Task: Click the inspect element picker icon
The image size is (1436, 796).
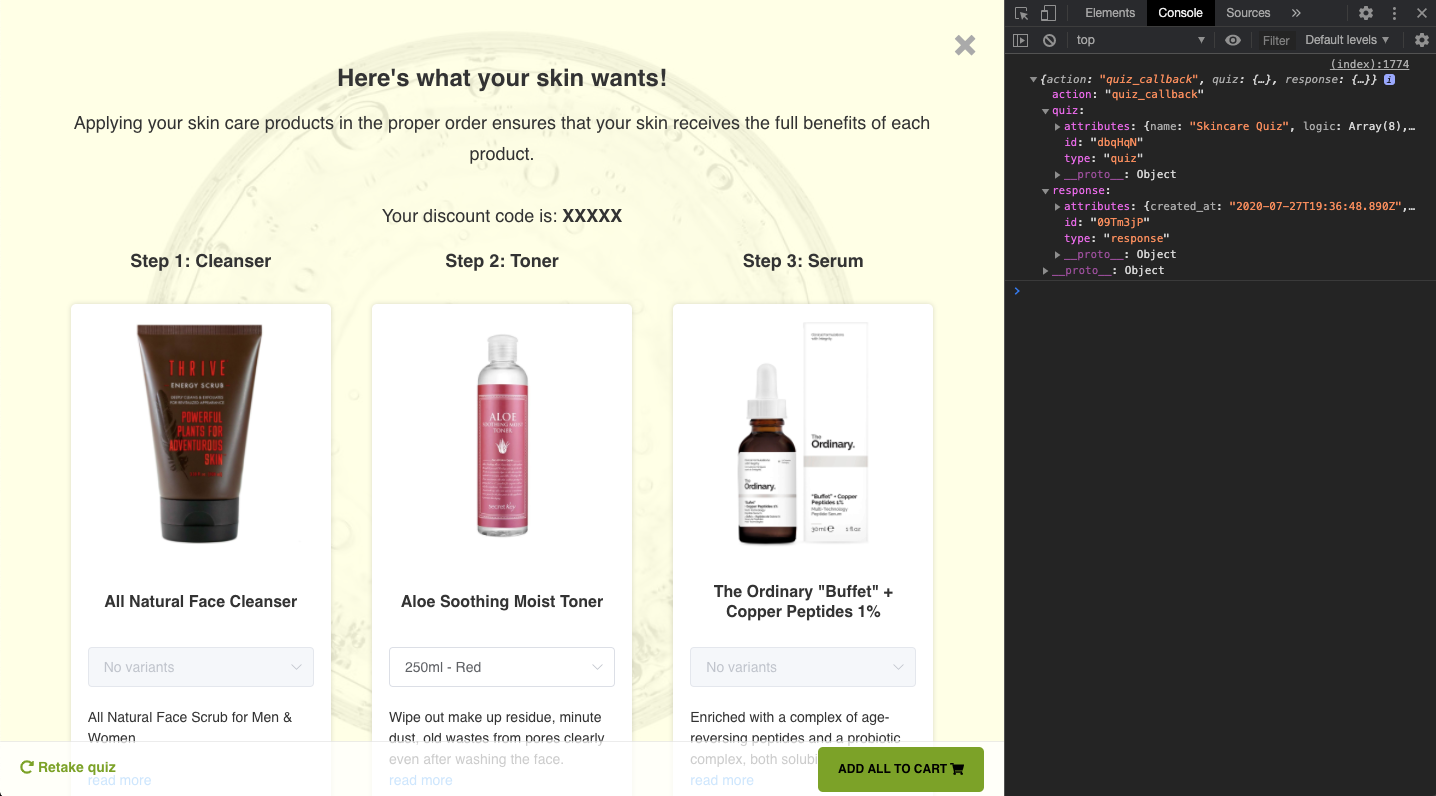Action: (1021, 13)
